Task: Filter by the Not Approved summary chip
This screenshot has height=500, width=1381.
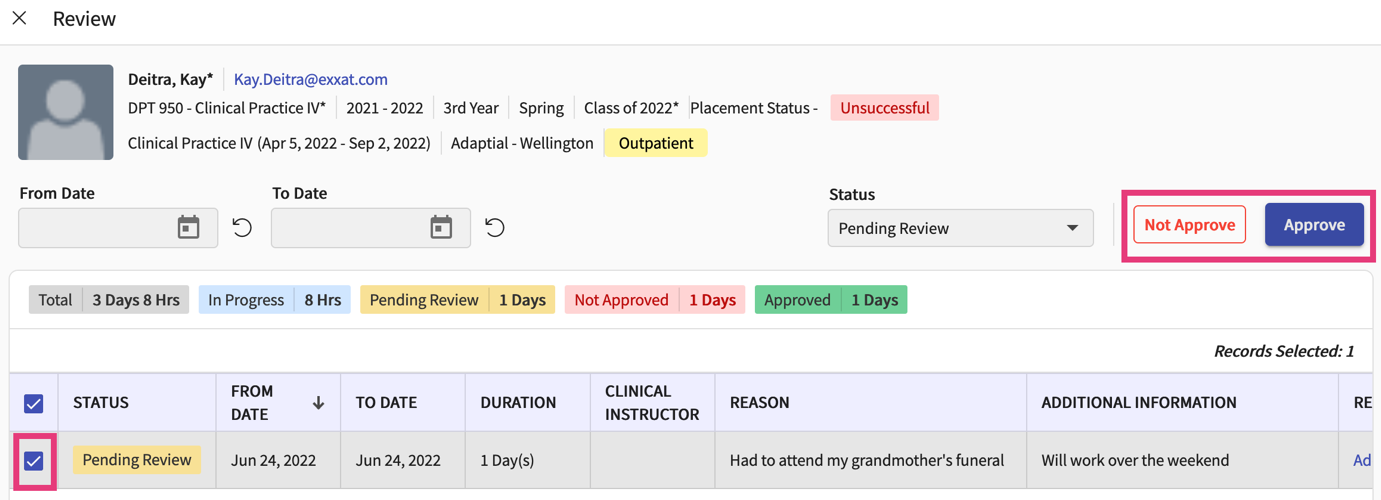Action: [654, 300]
